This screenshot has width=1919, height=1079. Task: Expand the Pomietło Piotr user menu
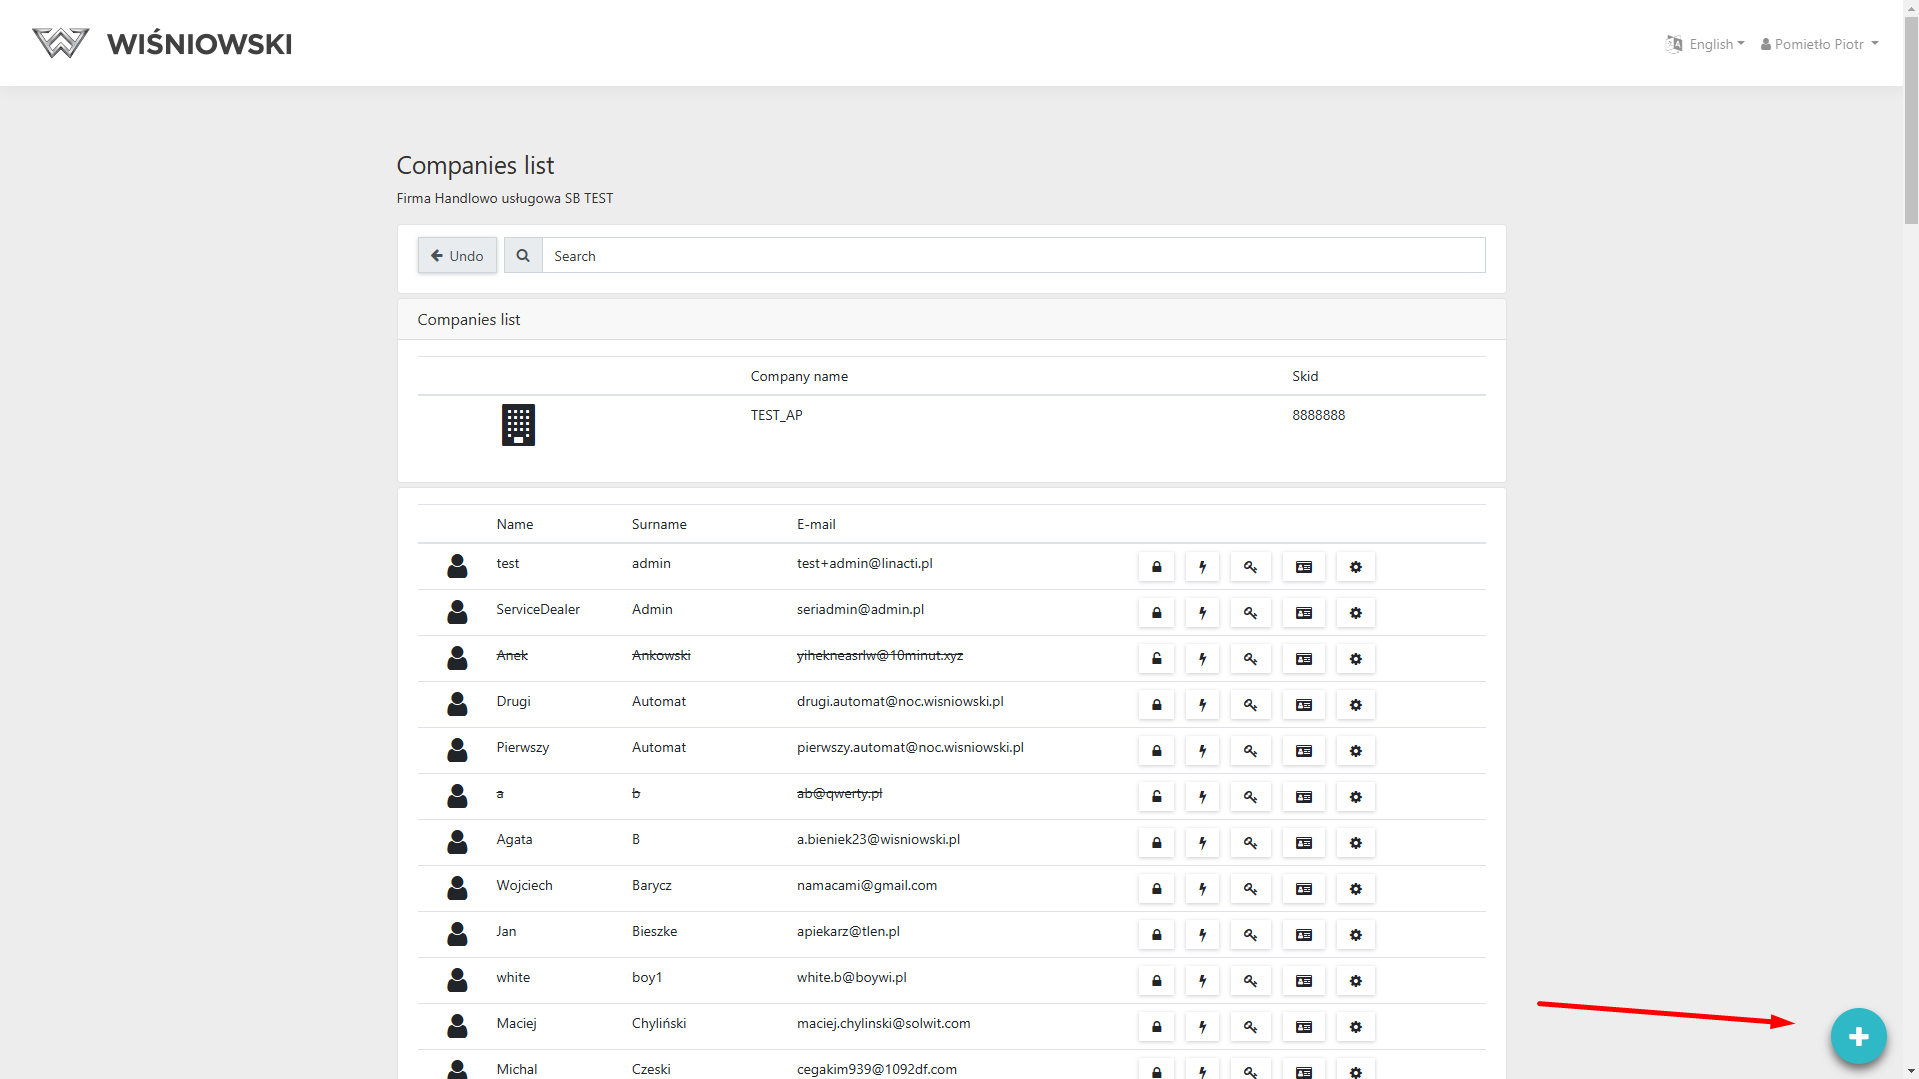tap(1820, 44)
